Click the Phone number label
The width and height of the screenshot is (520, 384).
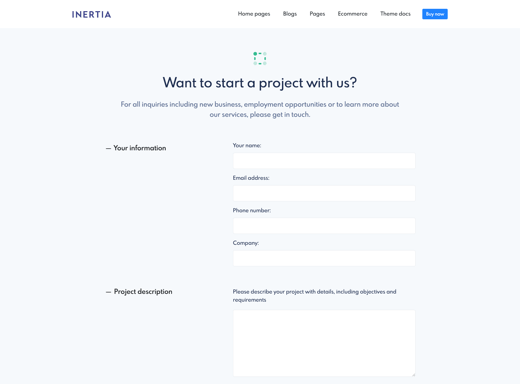coord(252,210)
